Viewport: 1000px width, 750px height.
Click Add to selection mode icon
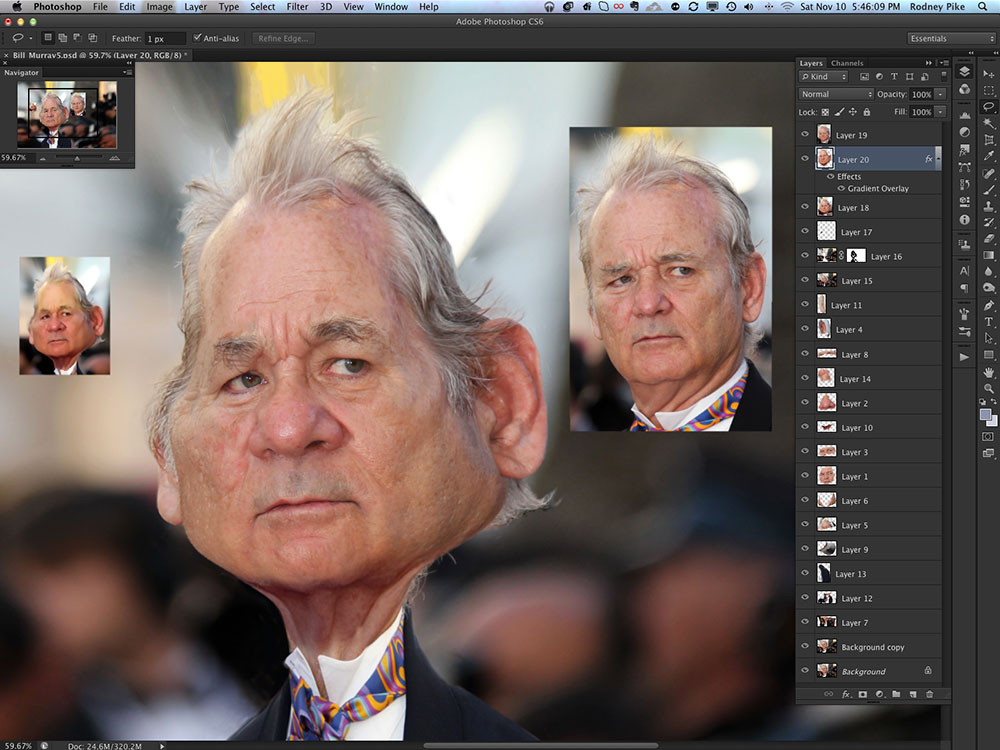pyautogui.click(x=62, y=38)
